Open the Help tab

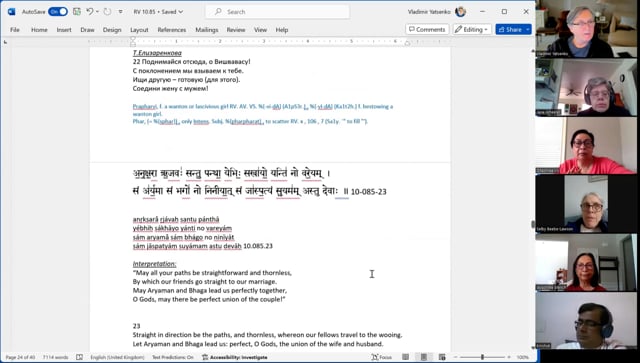tap(282, 30)
